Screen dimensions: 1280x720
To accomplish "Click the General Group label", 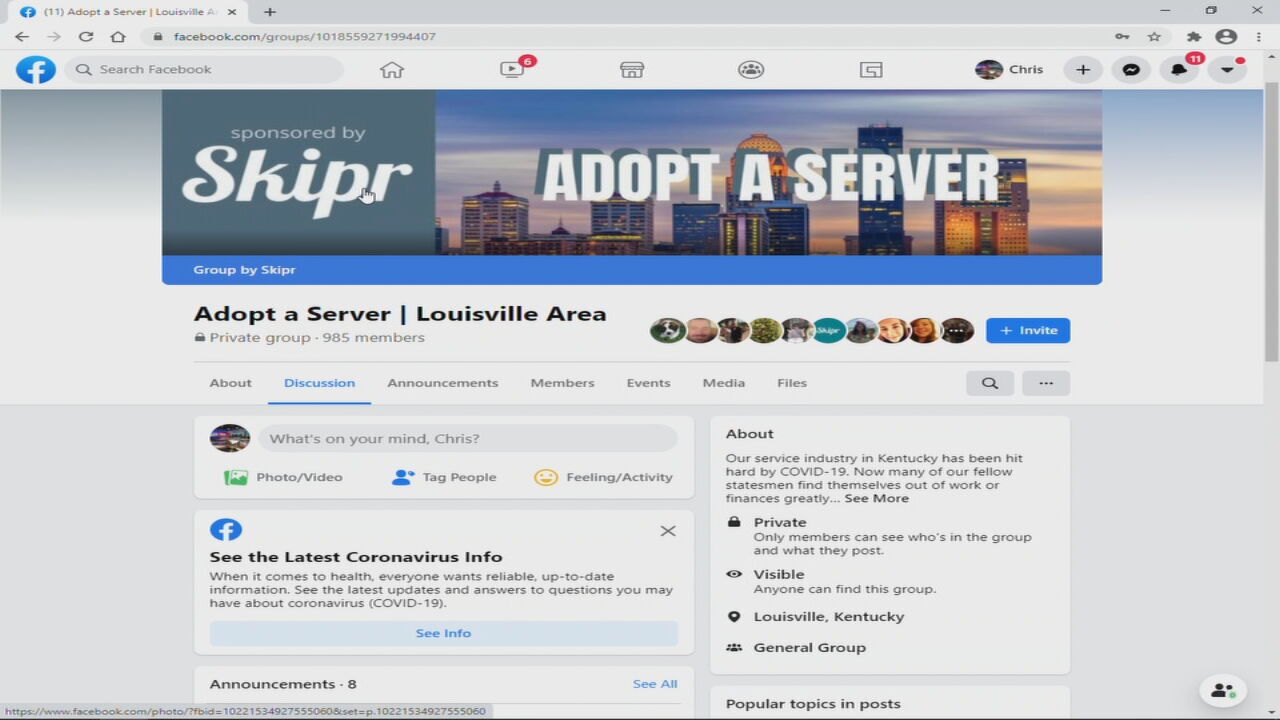I will pyautogui.click(x=809, y=648).
